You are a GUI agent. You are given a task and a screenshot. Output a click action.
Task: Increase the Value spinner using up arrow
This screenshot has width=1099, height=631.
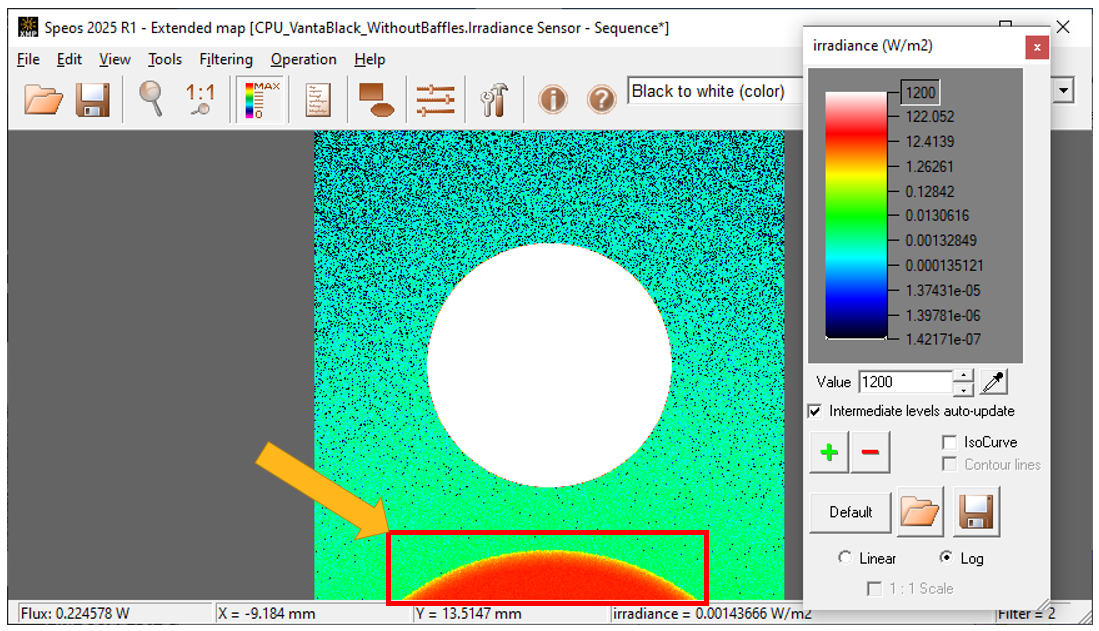click(x=964, y=376)
